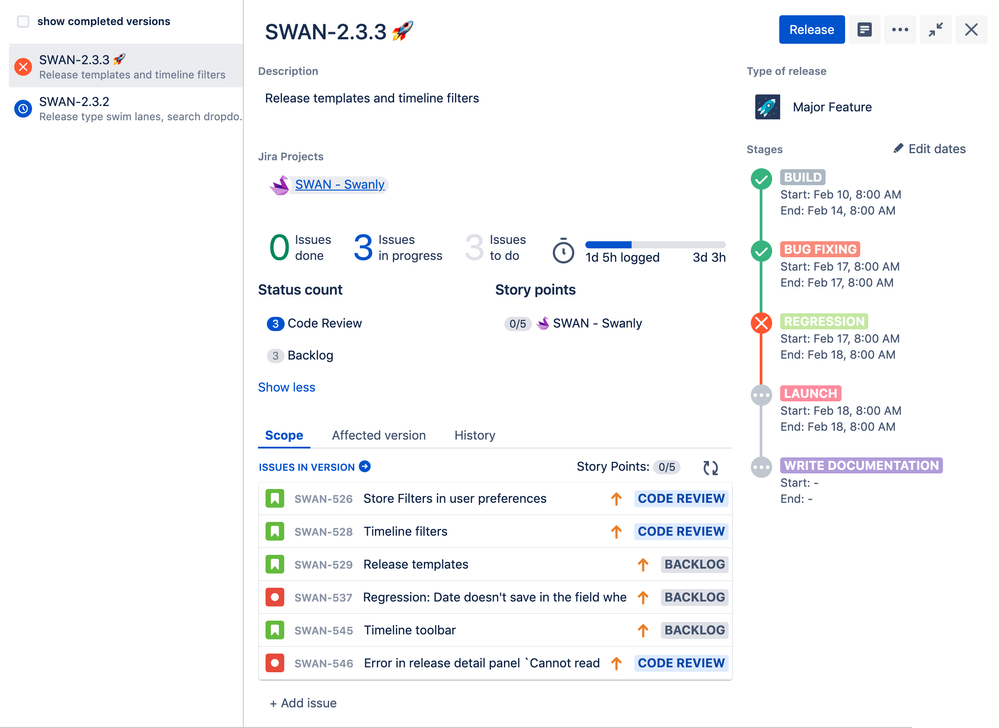The height and width of the screenshot is (728, 999).
Task: Click priority arrow of SWAN-529
Action: pos(643,564)
